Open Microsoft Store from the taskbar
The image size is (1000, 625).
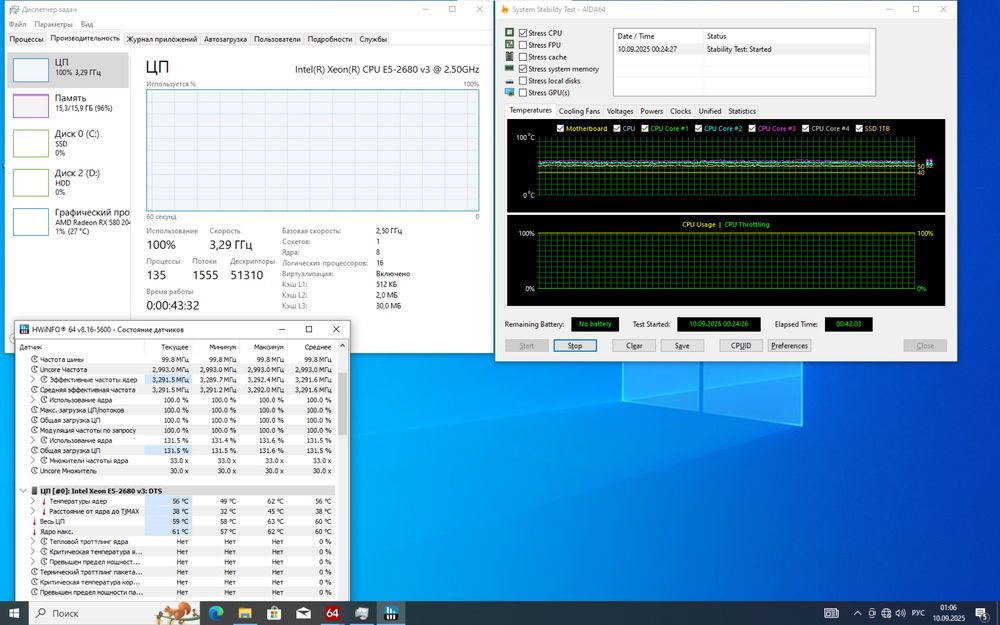(x=274, y=613)
